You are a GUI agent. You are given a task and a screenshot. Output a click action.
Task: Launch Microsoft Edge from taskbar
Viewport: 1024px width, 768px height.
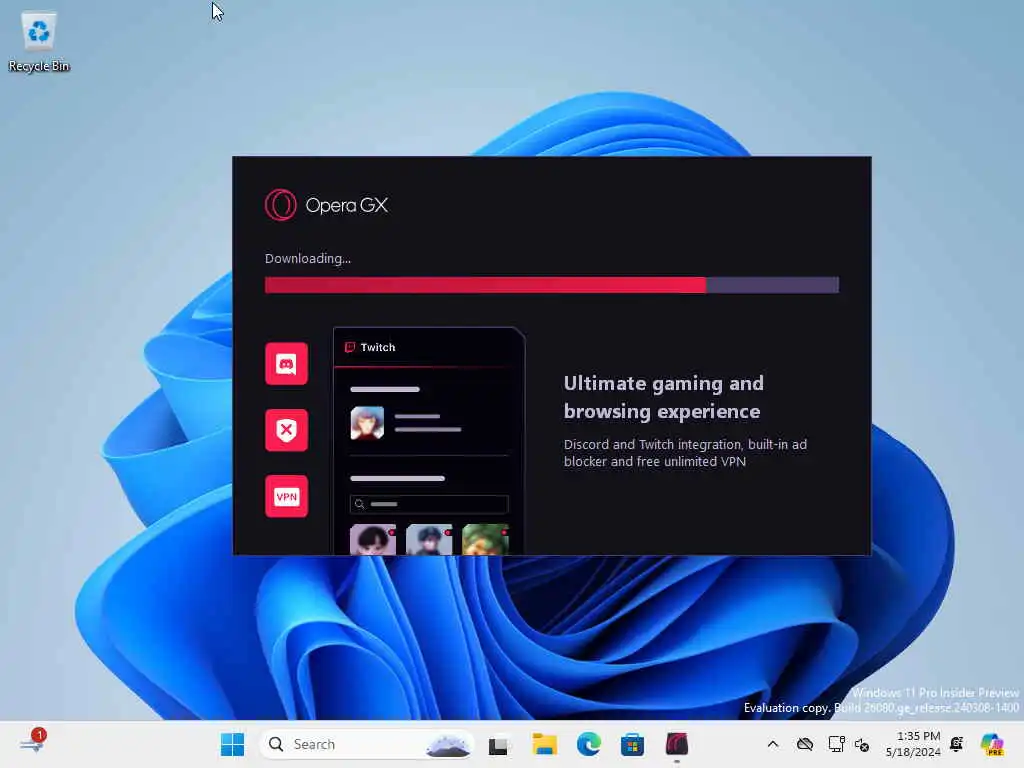[588, 744]
